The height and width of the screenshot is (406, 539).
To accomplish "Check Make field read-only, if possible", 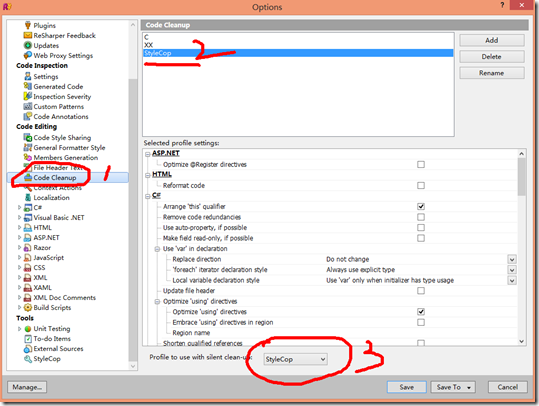I will click(421, 238).
